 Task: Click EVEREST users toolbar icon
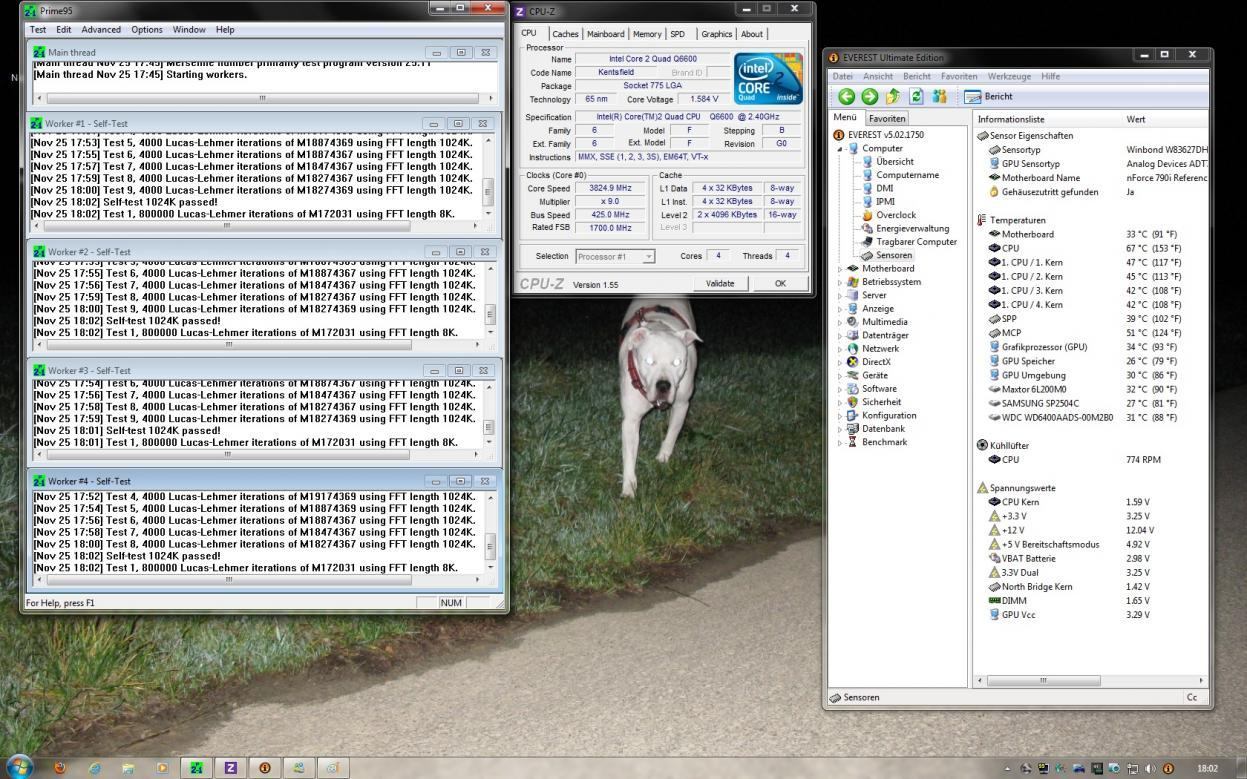click(938, 96)
